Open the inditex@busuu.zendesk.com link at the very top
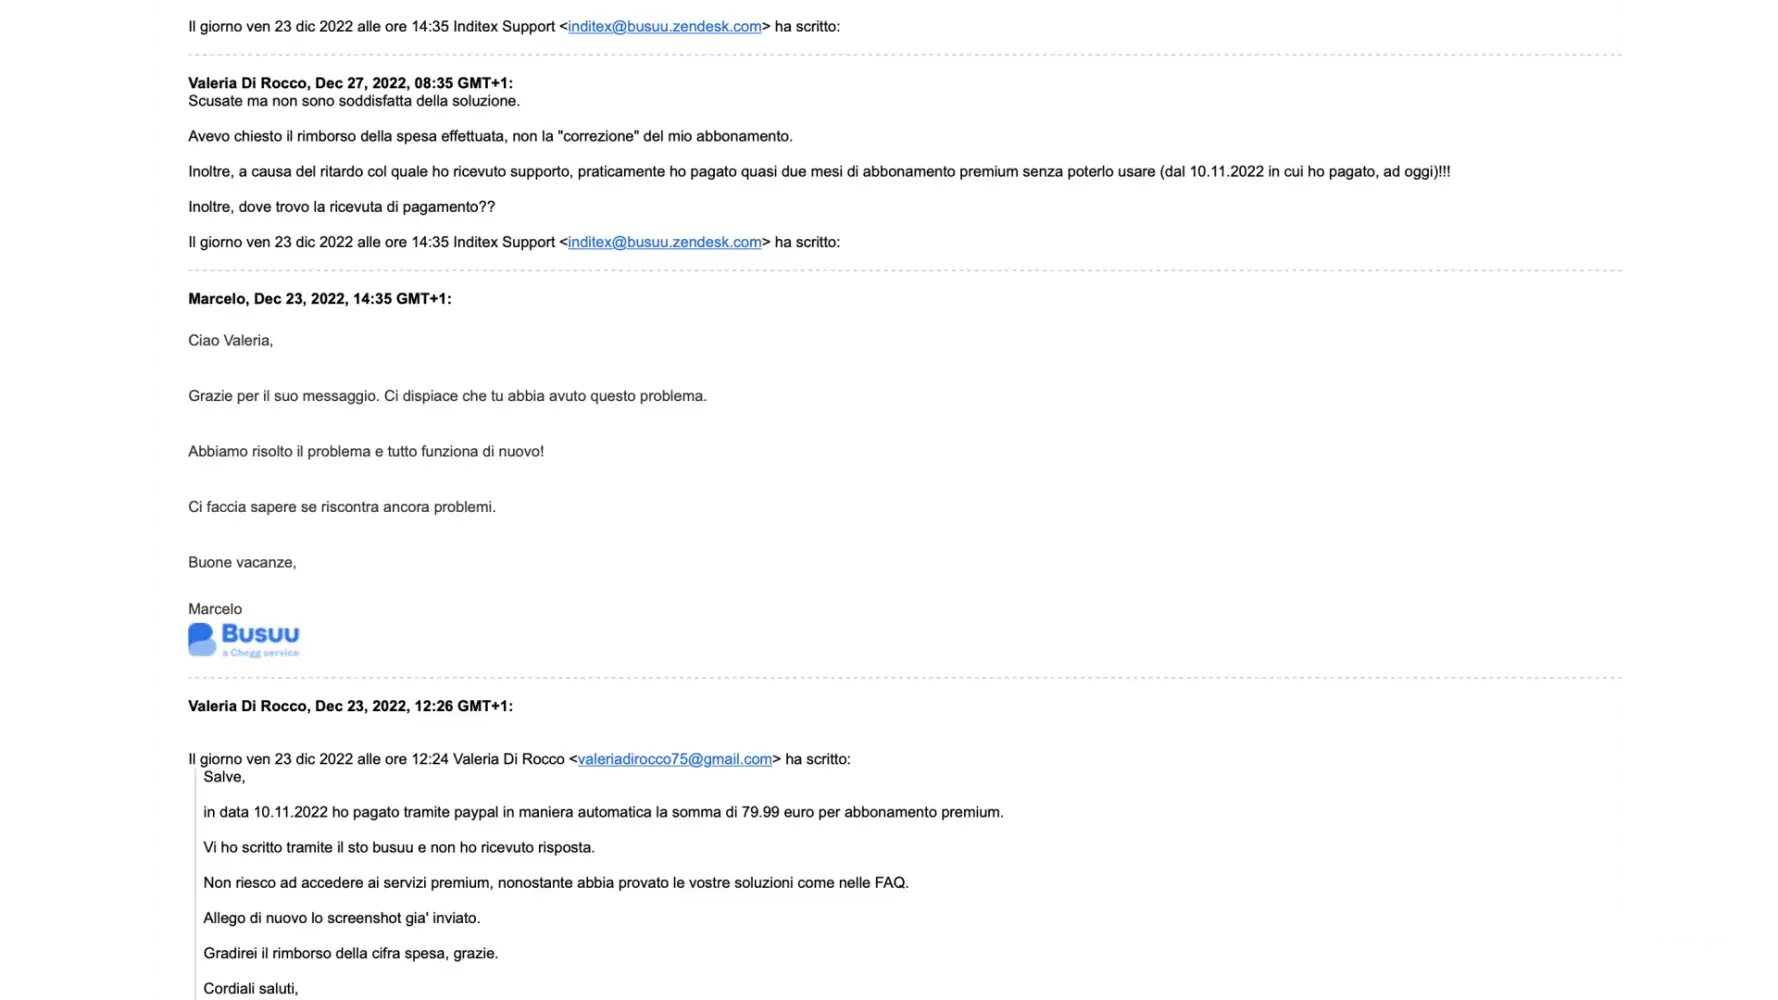 point(664,27)
